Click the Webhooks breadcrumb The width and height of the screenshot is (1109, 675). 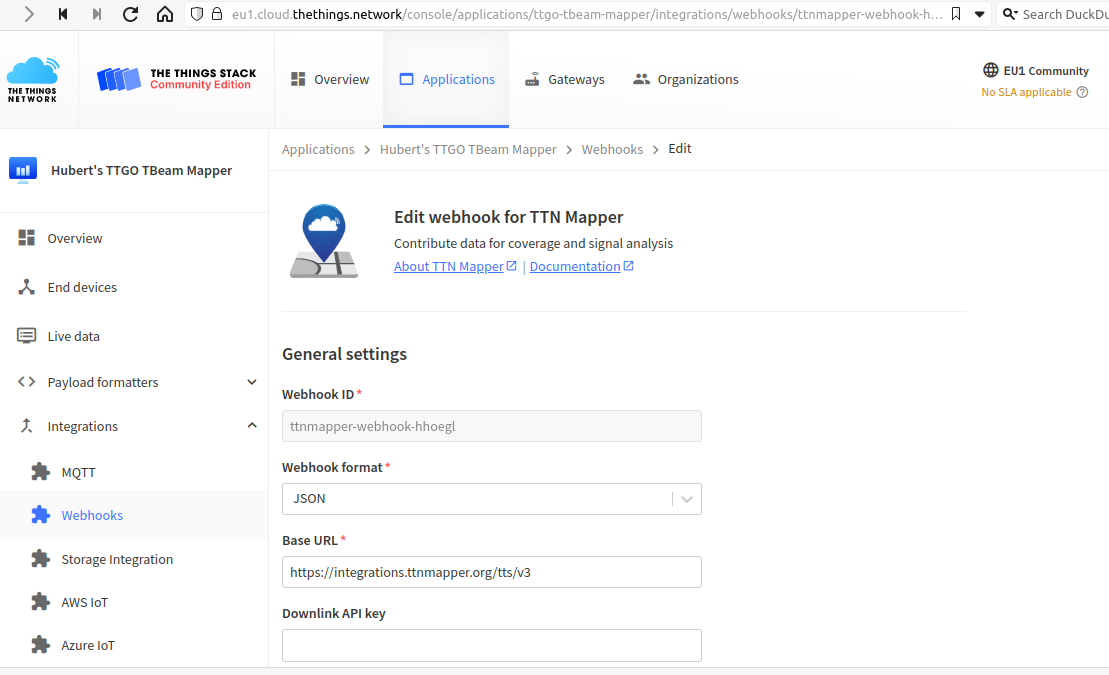pyautogui.click(x=612, y=149)
